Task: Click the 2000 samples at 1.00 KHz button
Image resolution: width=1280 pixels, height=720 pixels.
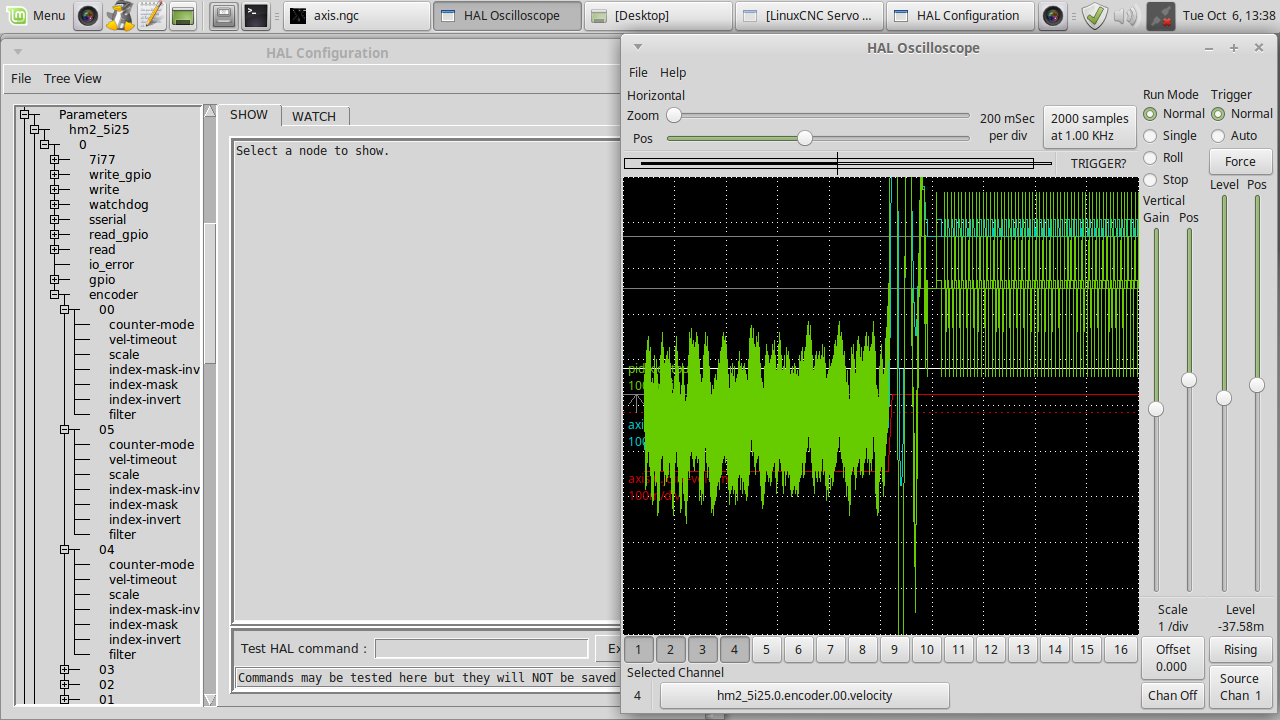Action: pyautogui.click(x=1090, y=127)
